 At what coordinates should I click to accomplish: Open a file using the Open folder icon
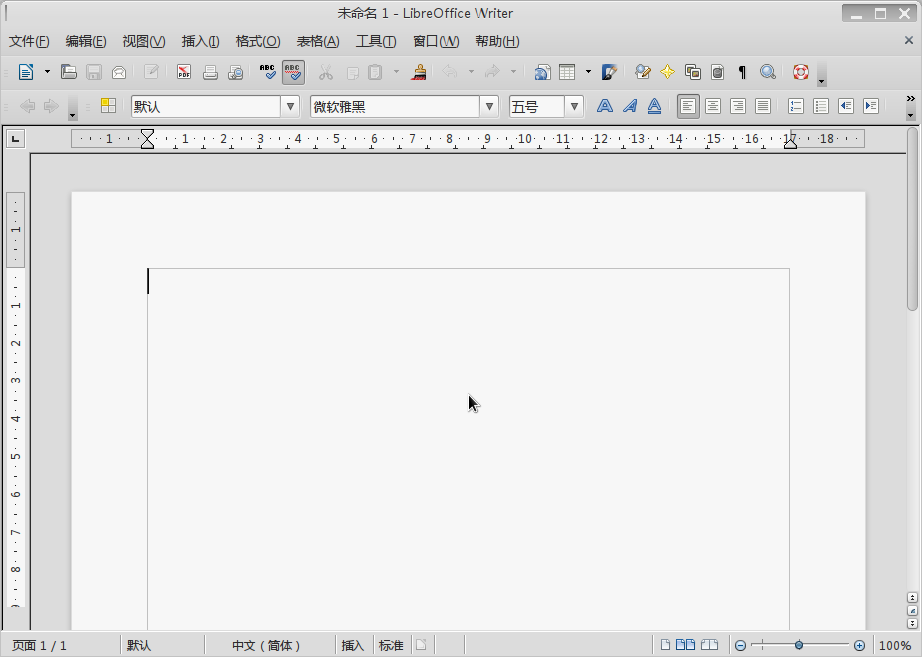[69, 72]
